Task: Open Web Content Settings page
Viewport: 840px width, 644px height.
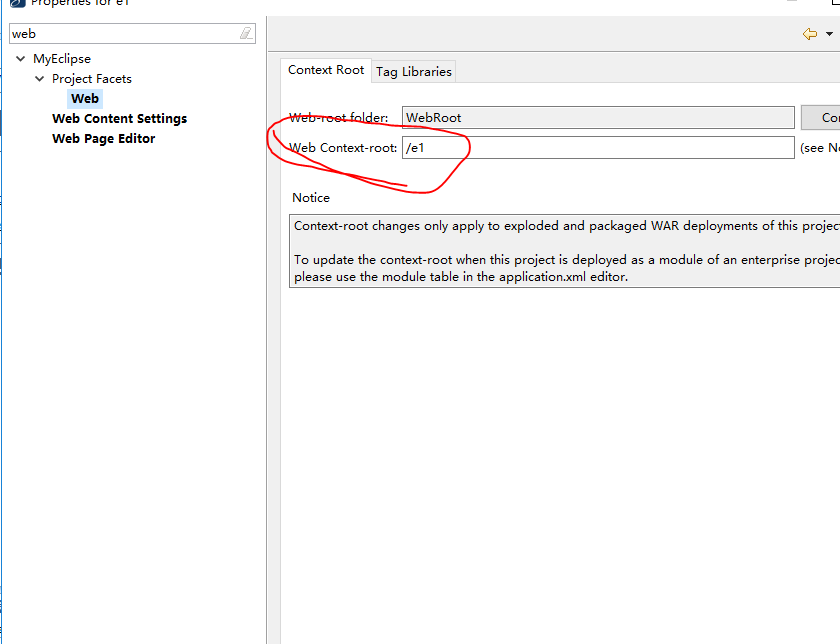Action: click(119, 118)
